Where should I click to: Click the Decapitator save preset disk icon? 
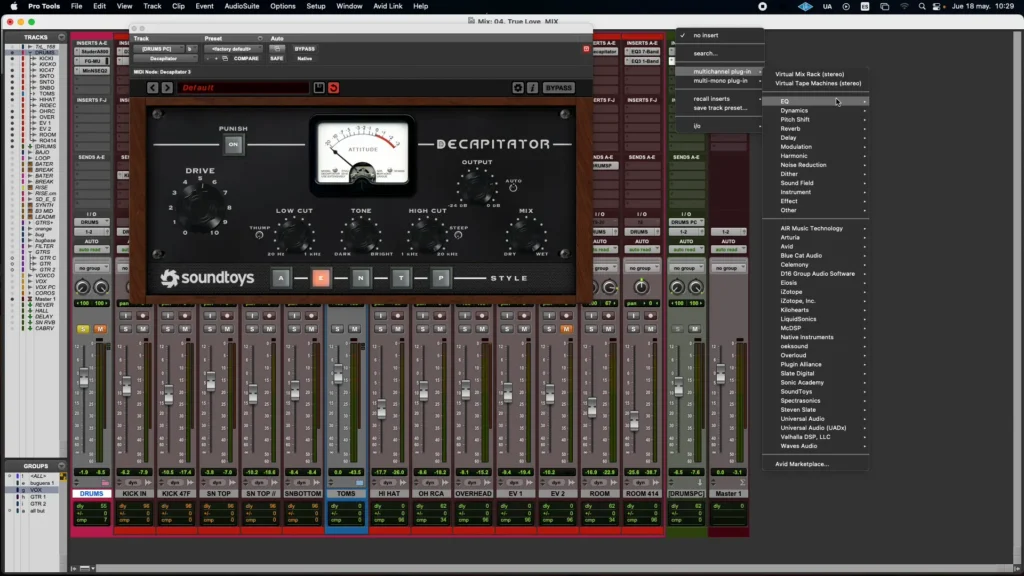(x=319, y=88)
